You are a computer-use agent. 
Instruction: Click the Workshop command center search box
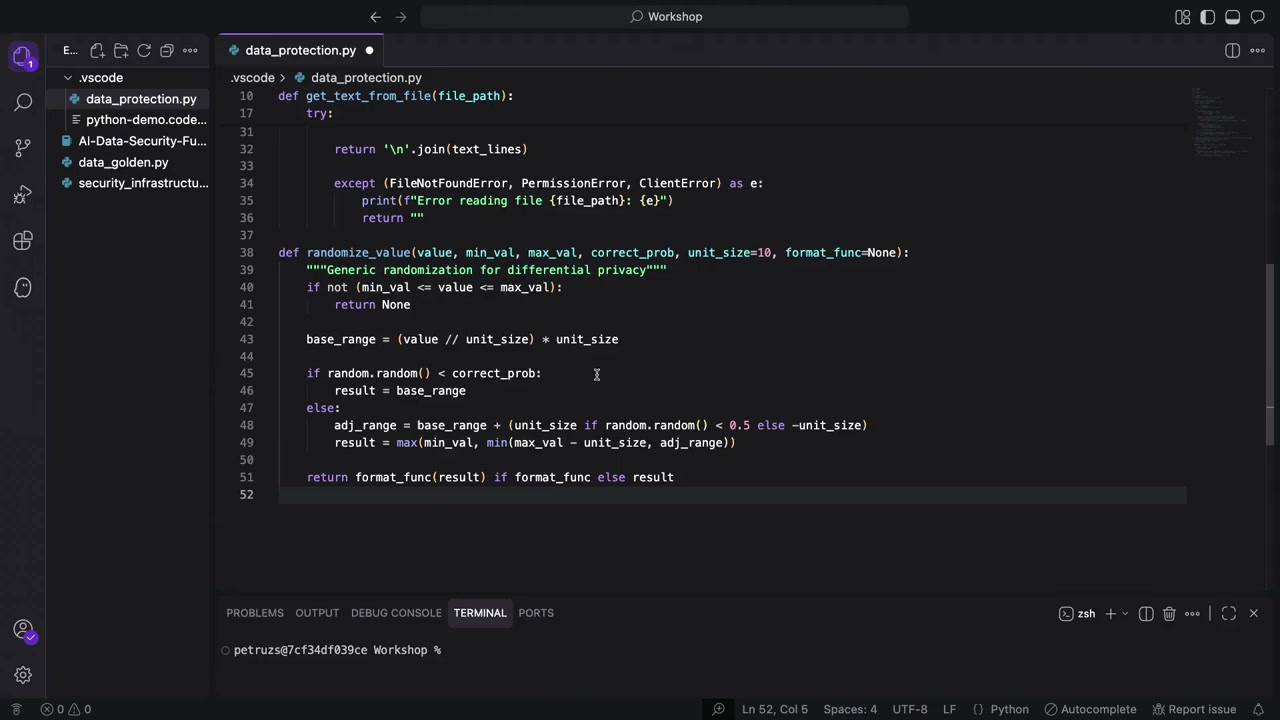[x=665, y=17]
